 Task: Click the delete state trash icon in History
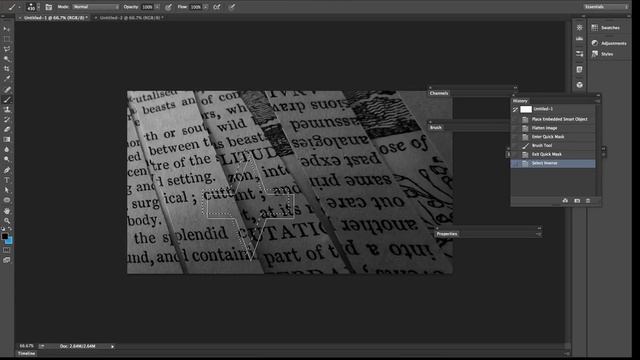click(588, 200)
